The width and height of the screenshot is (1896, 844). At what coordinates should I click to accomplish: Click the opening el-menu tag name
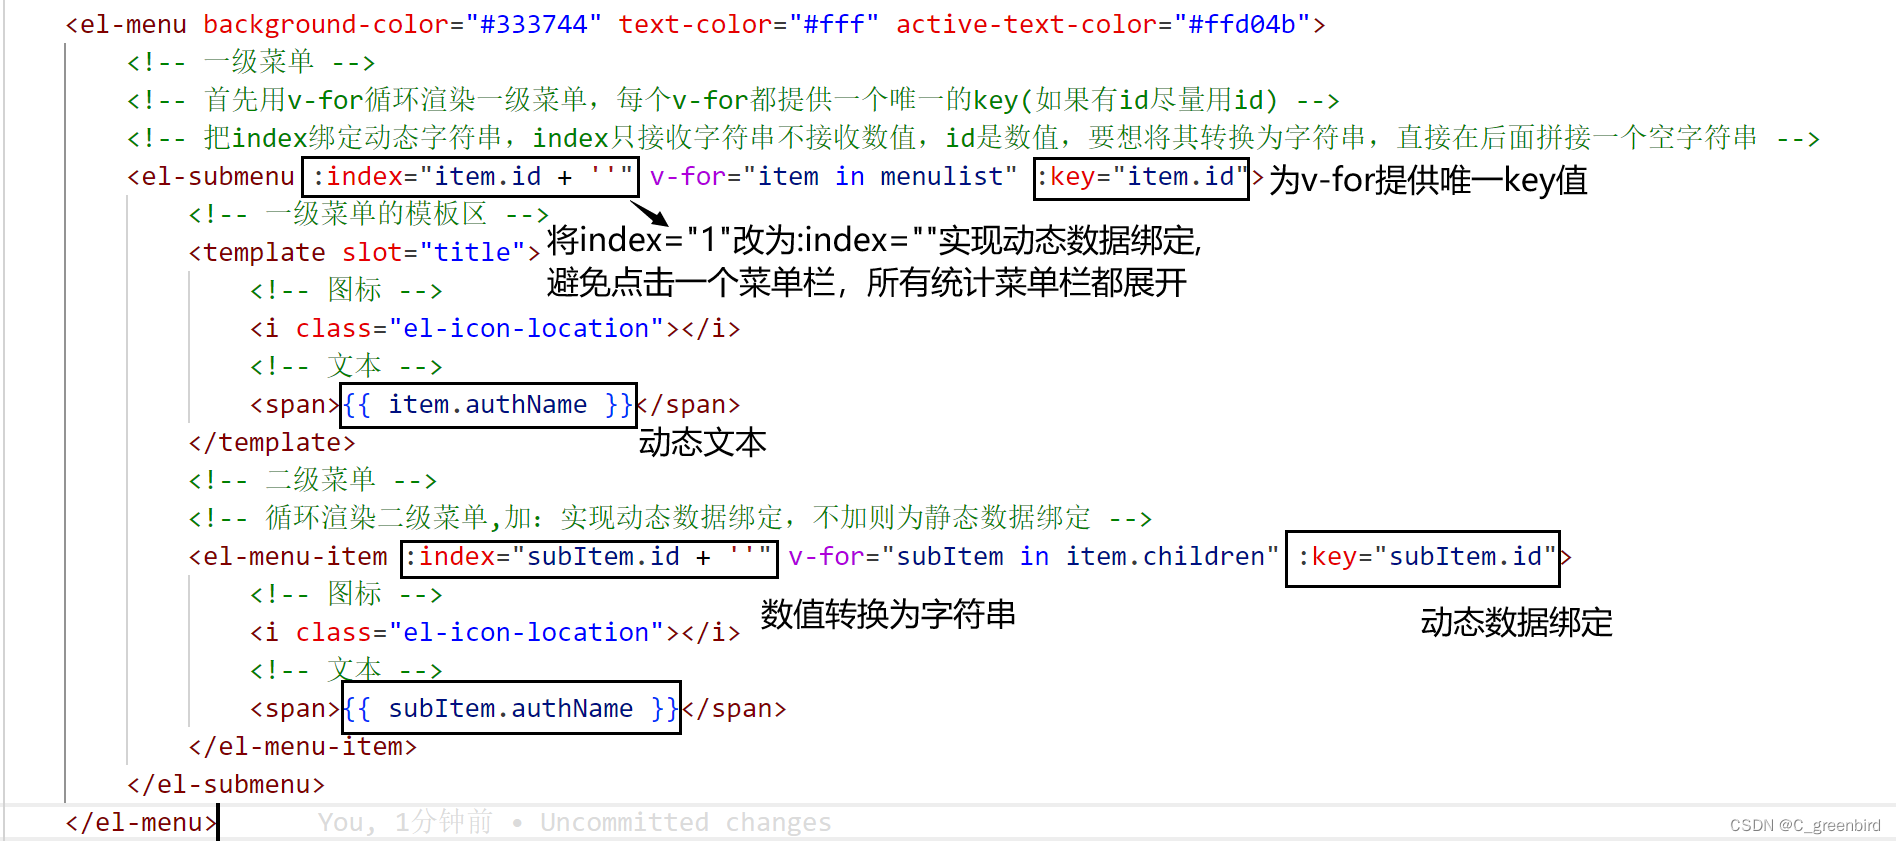point(133,24)
